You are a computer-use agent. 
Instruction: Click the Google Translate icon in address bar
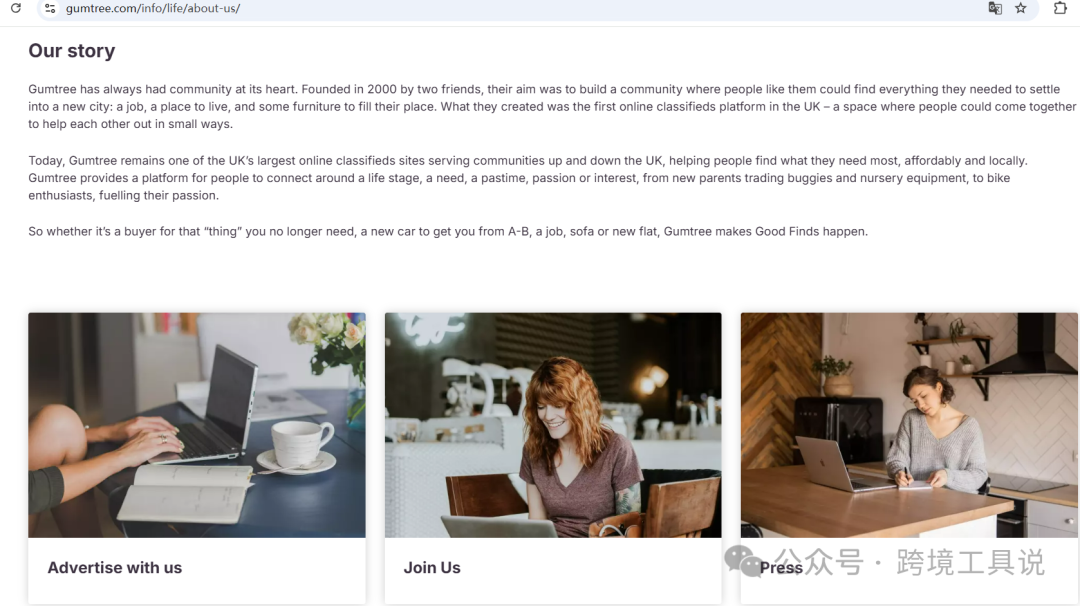(x=995, y=8)
